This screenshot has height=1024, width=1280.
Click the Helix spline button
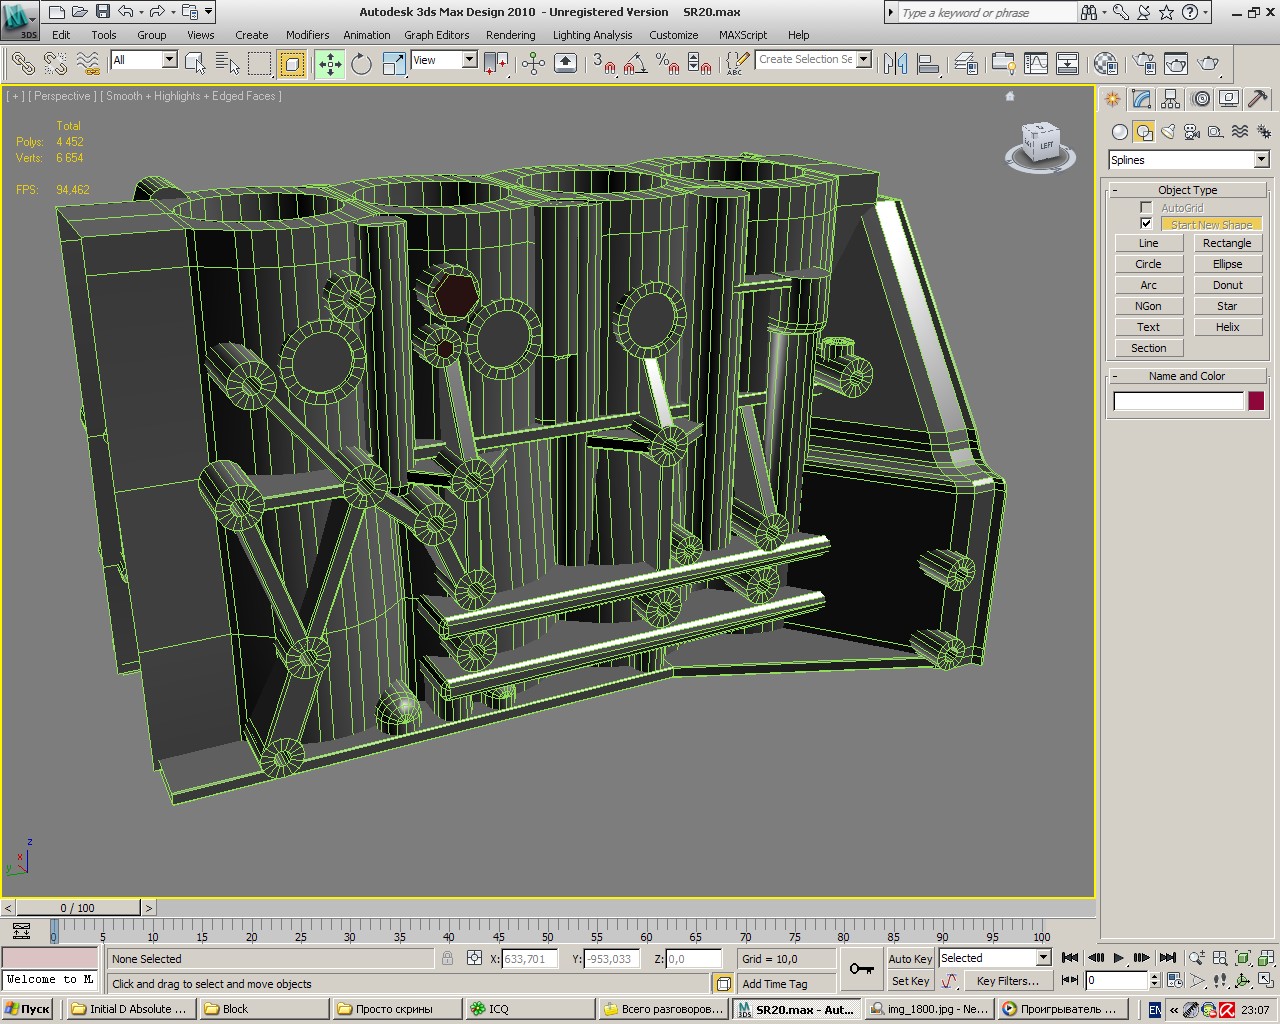pyautogui.click(x=1227, y=327)
